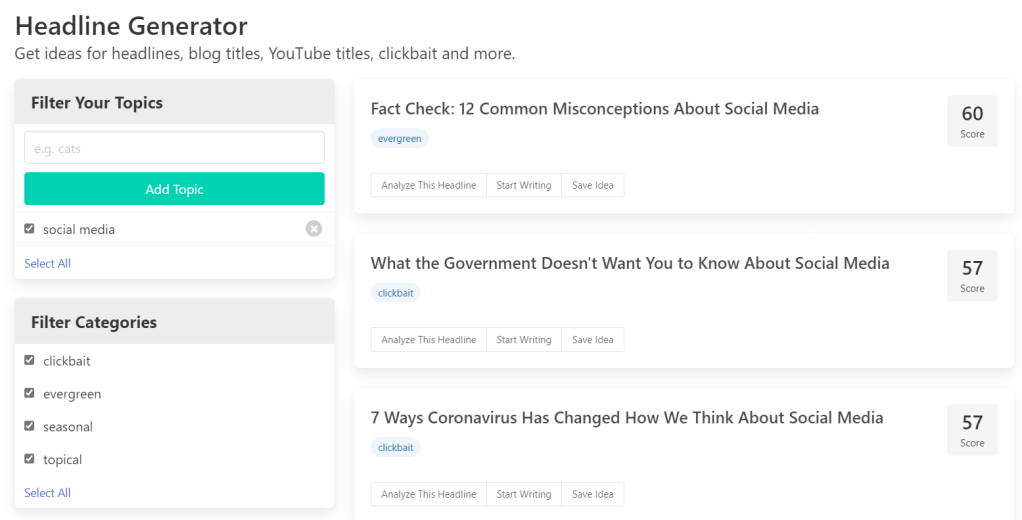Disable the seasonal category filter
1022x520 pixels.
pyautogui.click(x=29, y=426)
